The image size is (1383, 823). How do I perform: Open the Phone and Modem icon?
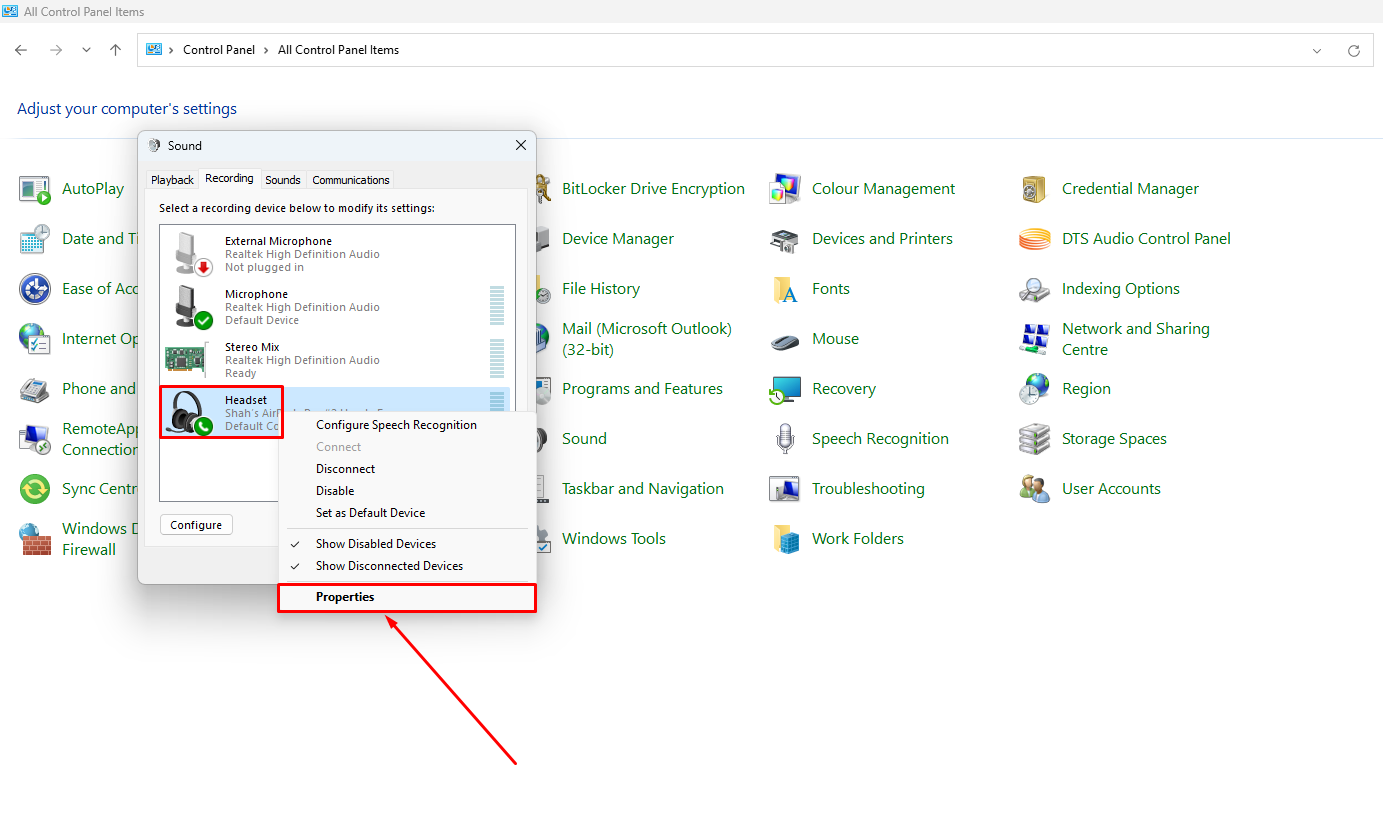tap(35, 389)
